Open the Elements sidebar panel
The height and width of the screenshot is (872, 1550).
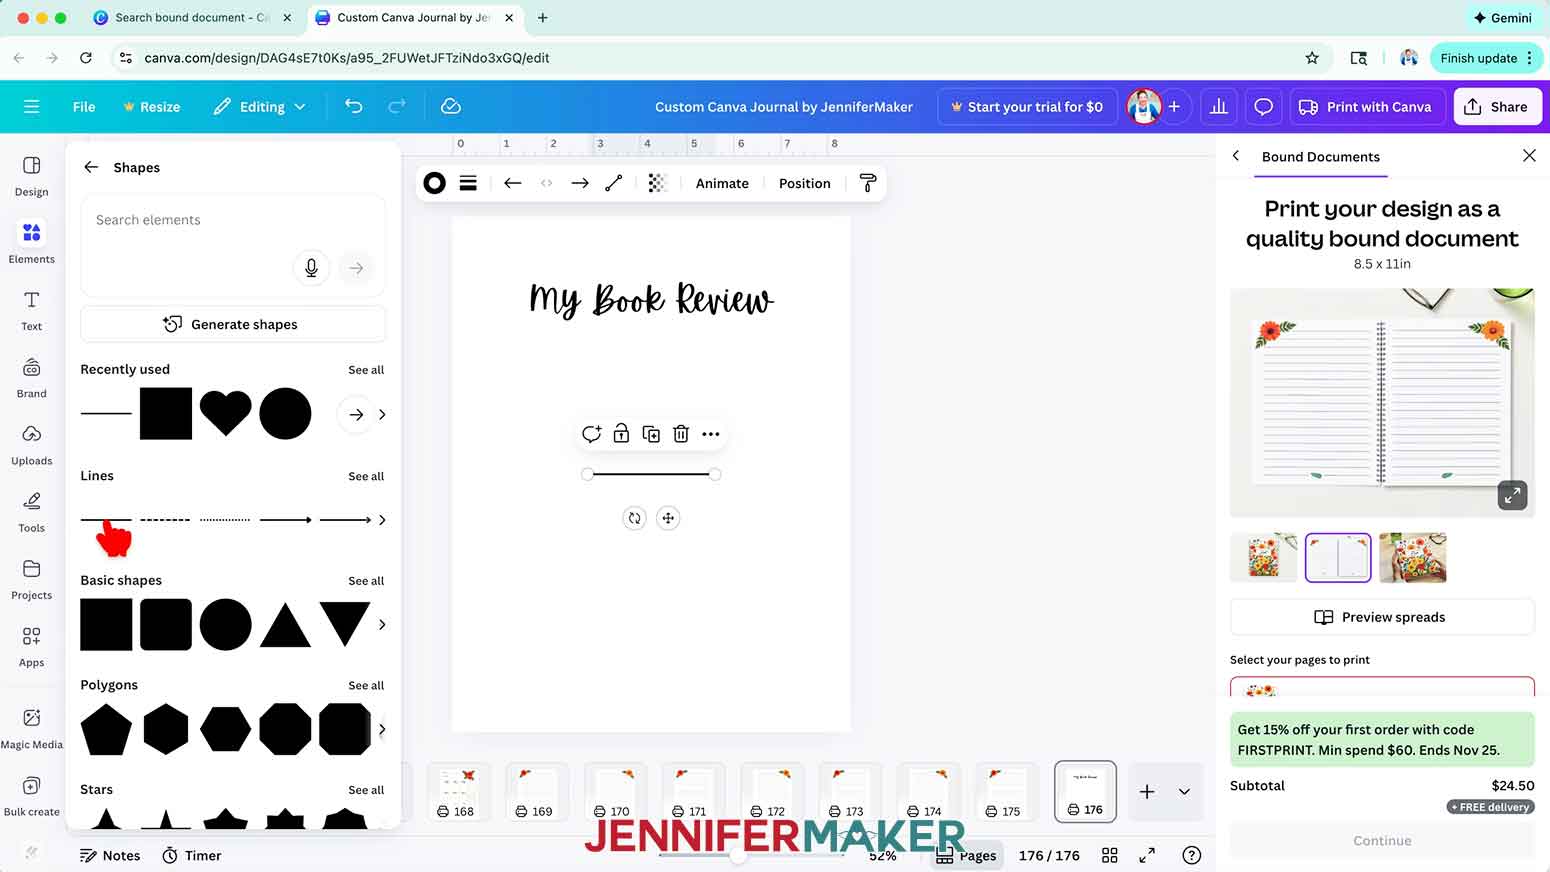(31, 242)
